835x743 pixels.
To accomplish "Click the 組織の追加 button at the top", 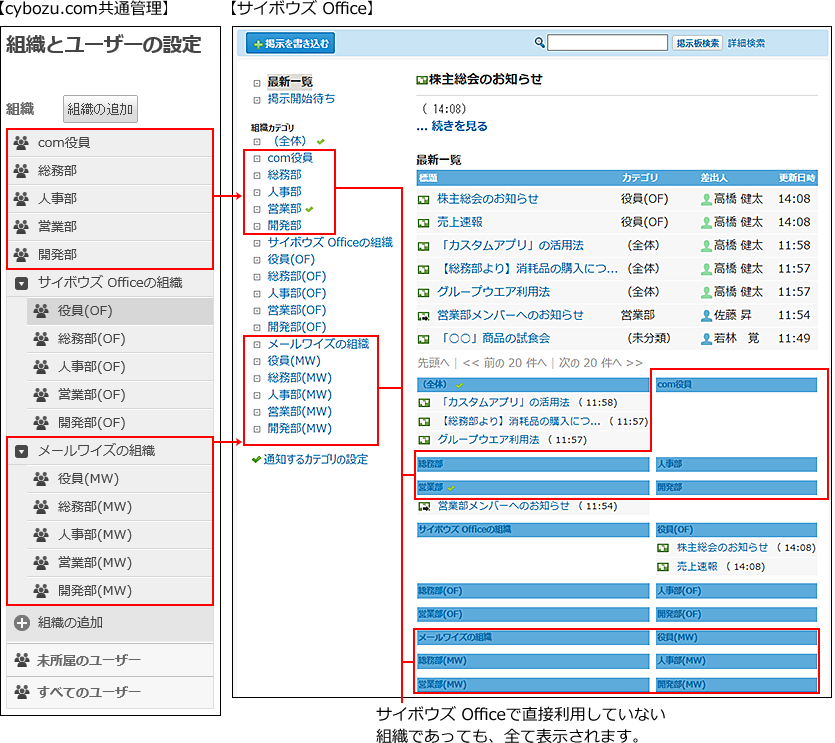I will [x=100, y=109].
